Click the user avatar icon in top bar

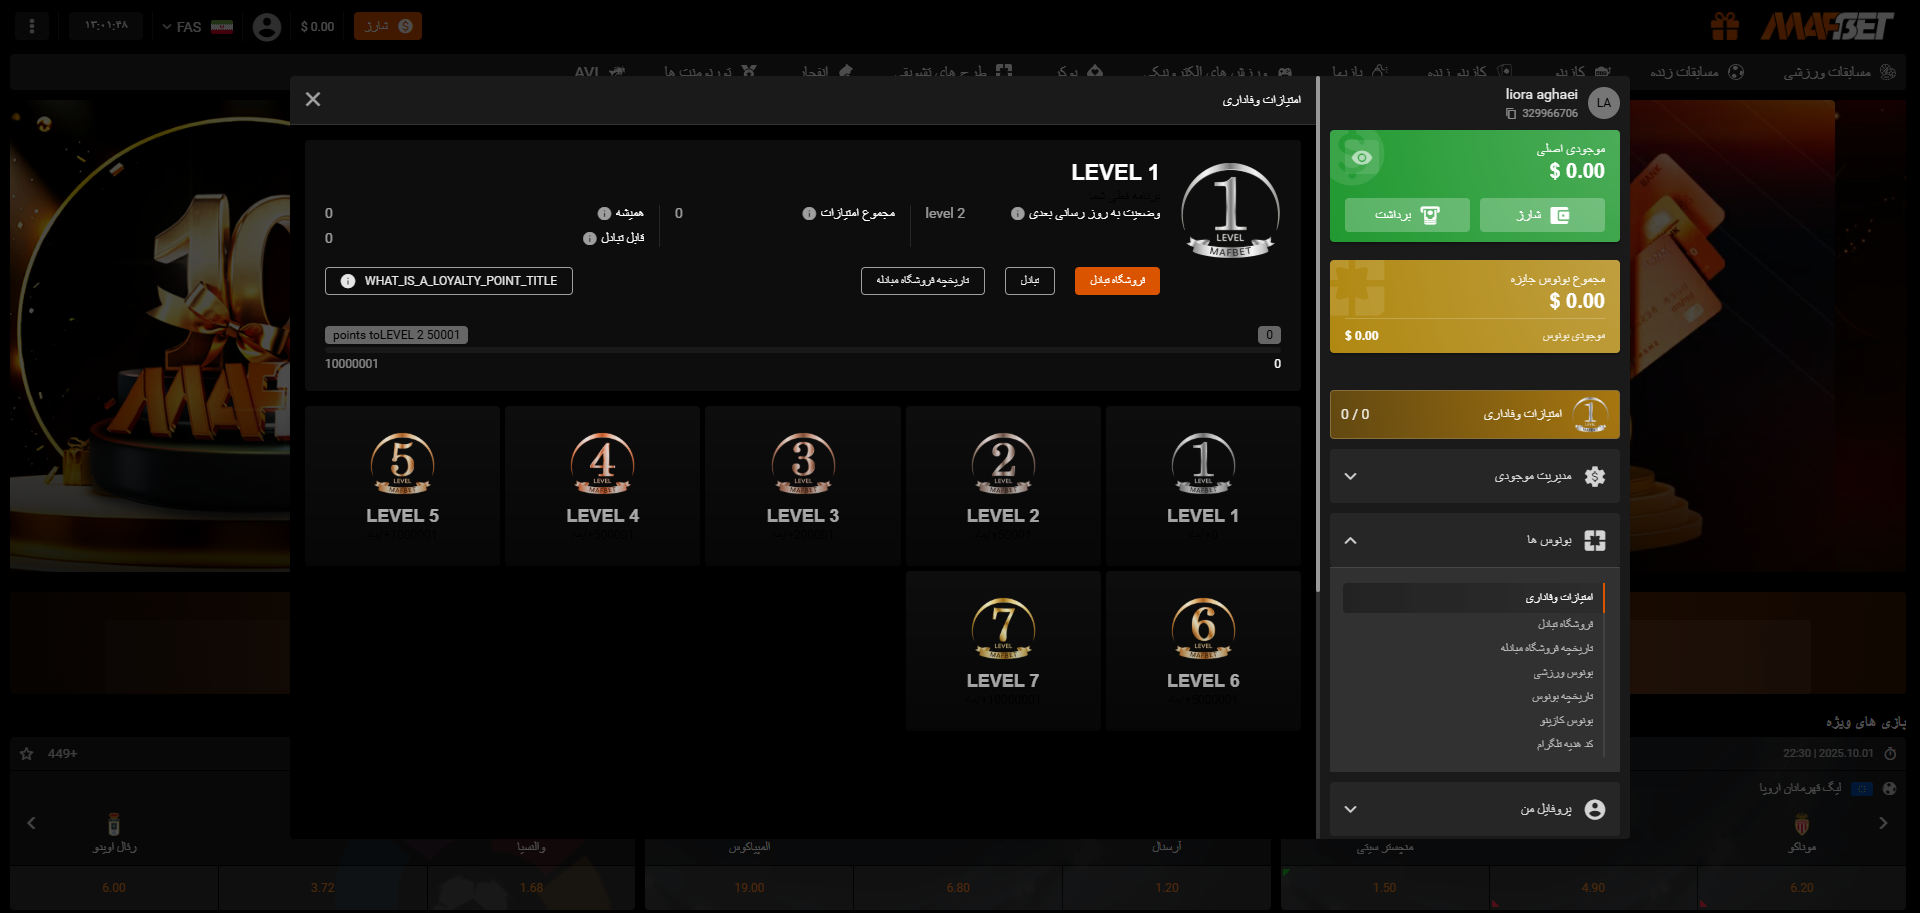tap(267, 27)
